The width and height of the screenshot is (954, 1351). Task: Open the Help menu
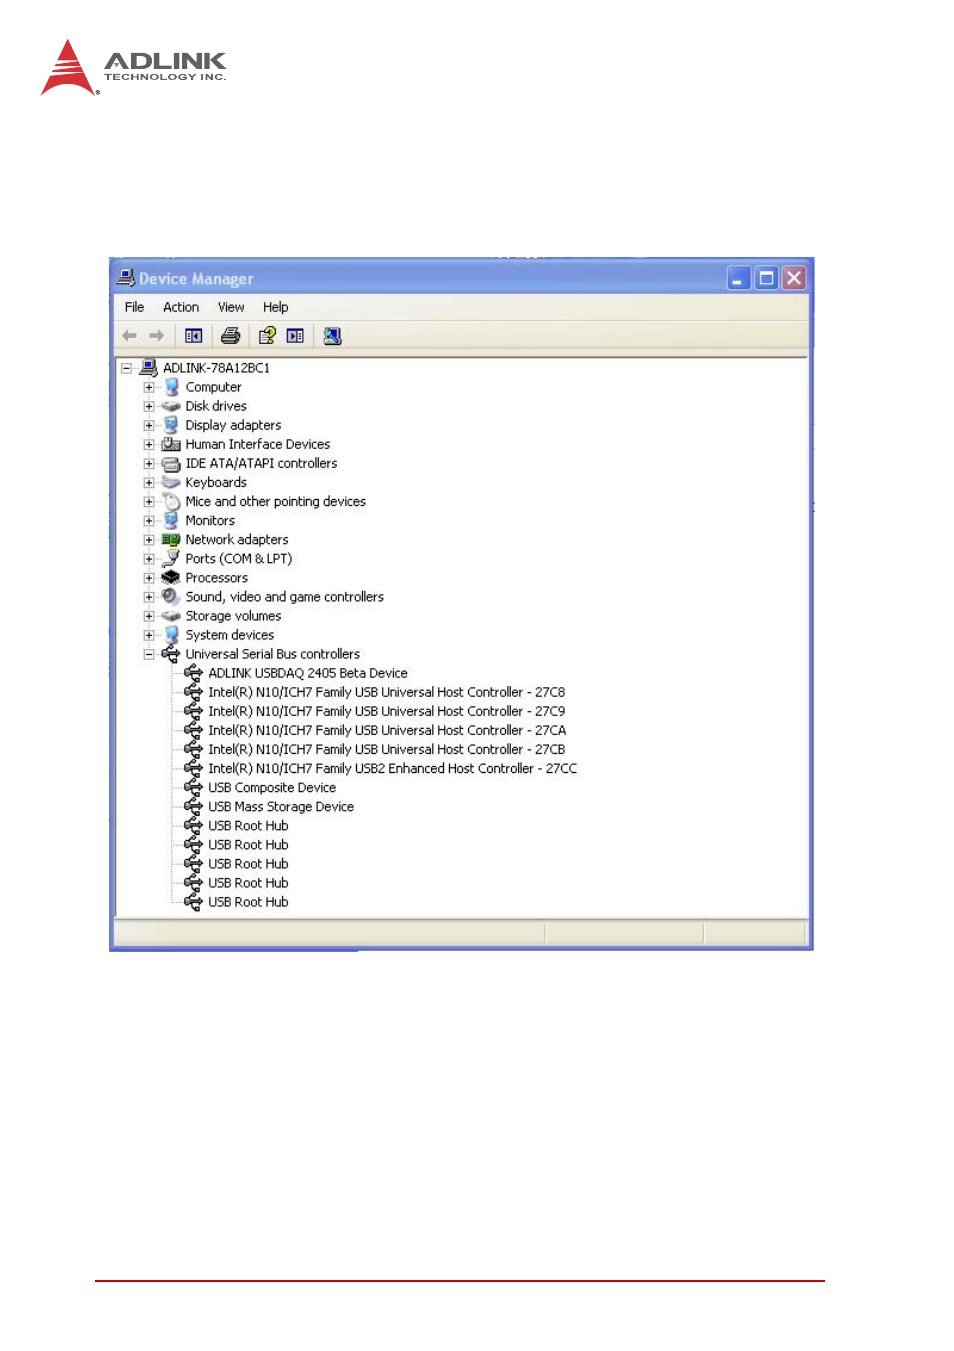(x=276, y=307)
